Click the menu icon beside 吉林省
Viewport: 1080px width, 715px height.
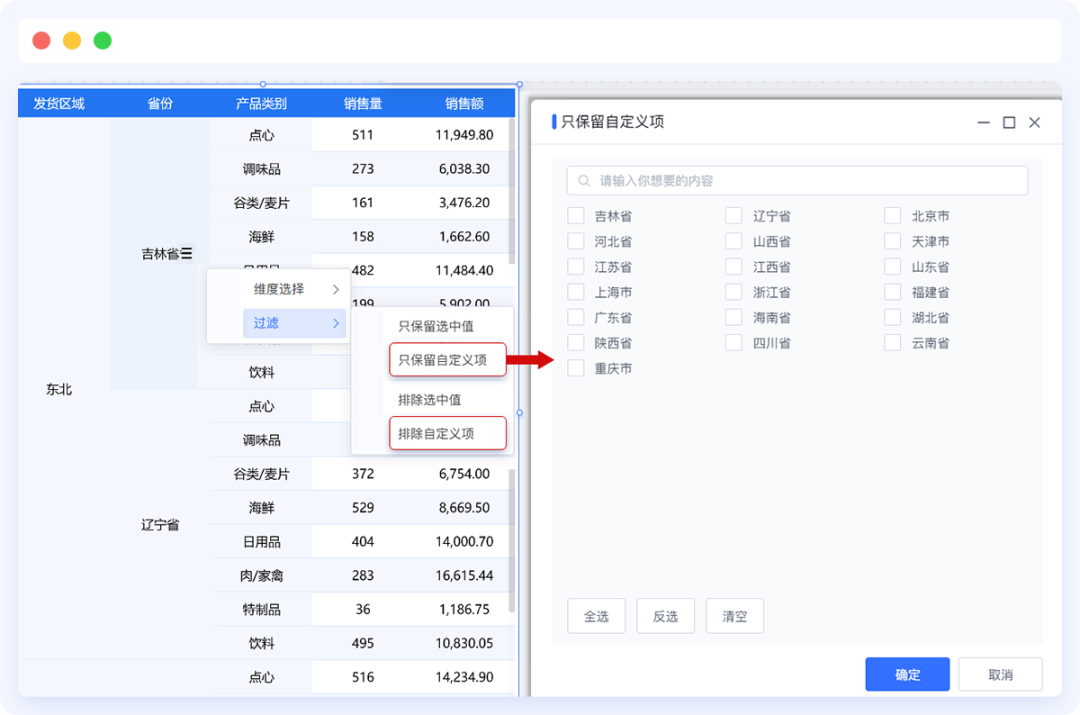[187, 253]
